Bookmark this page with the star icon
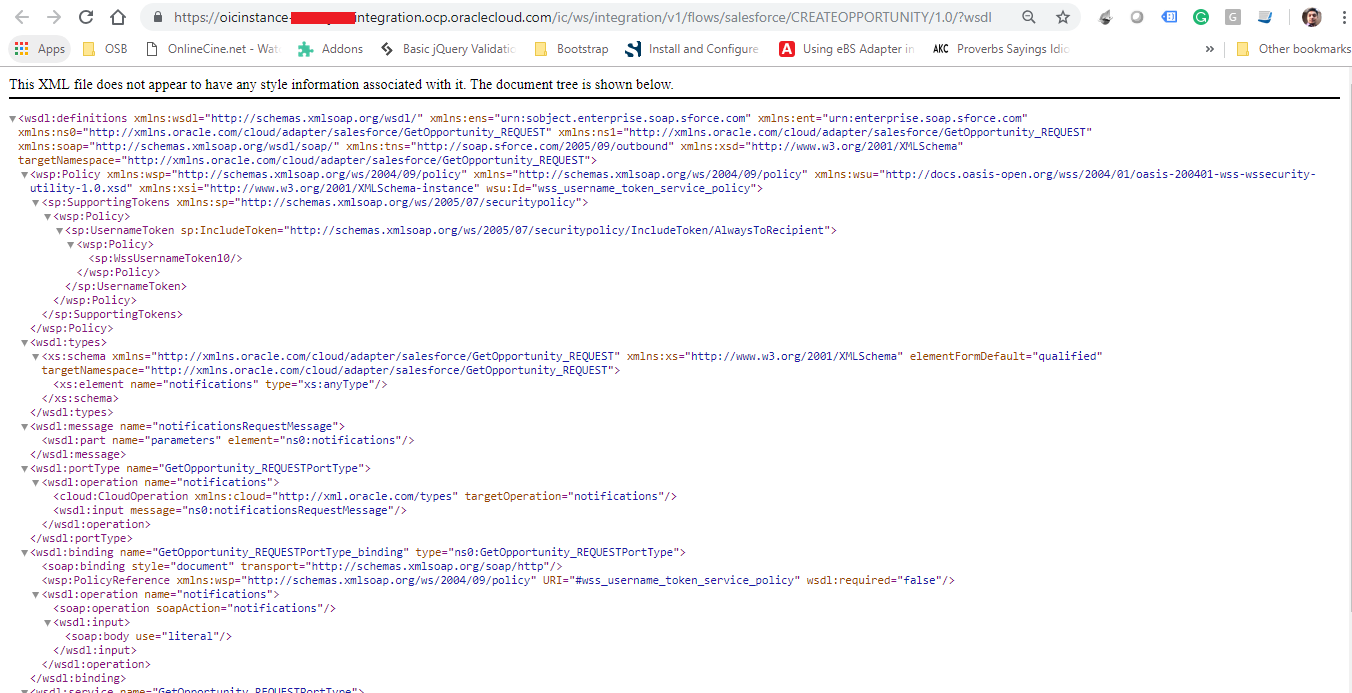The height and width of the screenshot is (693, 1352). (1063, 17)
